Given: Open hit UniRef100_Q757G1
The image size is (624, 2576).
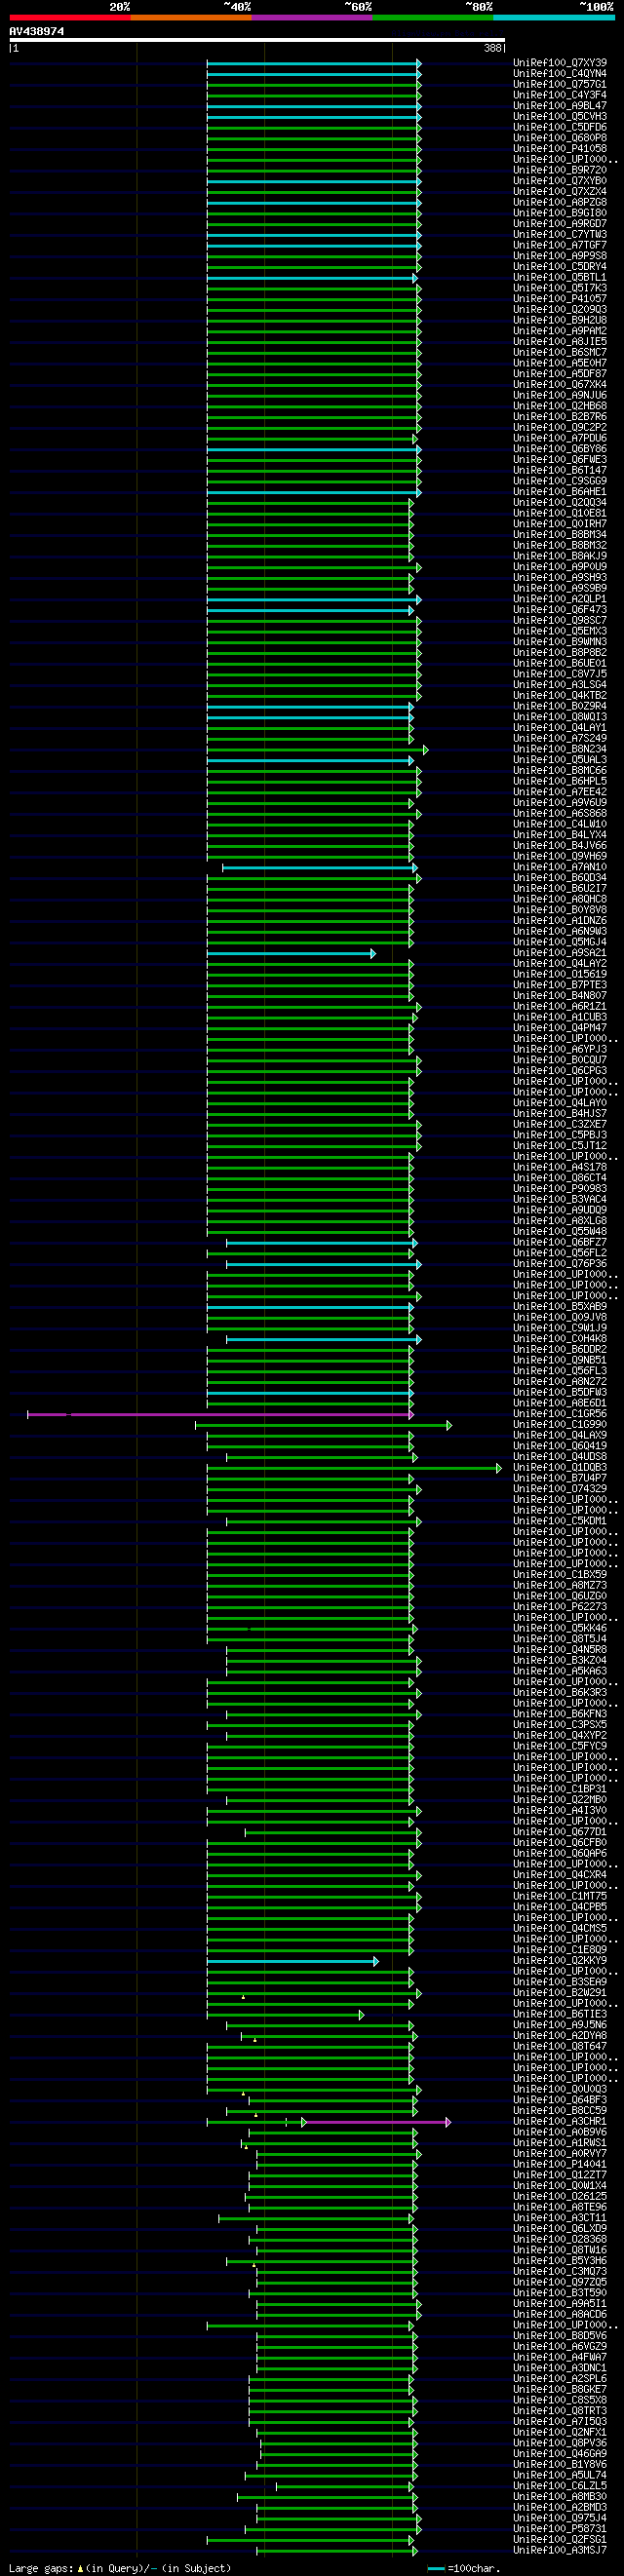Looking at the screenshot, I should click(x=560, y=85).
